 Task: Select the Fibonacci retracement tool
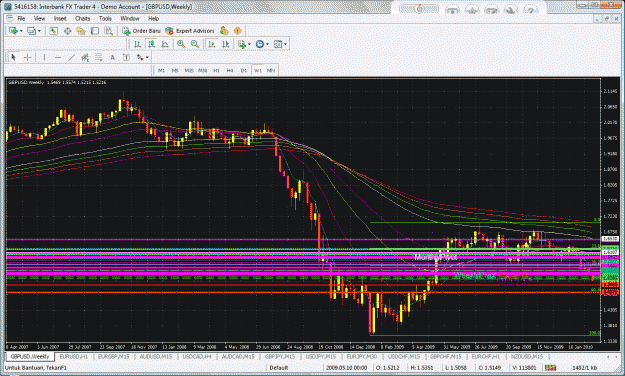tap(98, 58)
